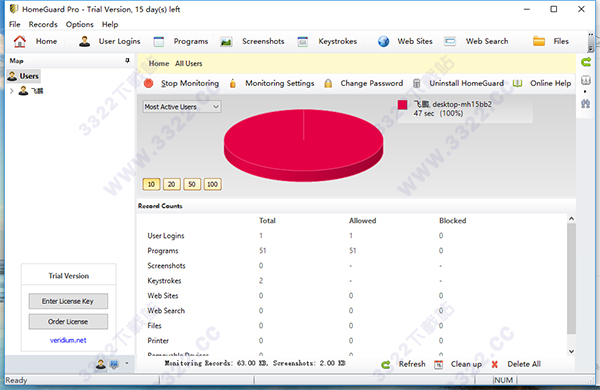Click Record Counts scrollbar up arrow
This screenshot has width=600, height=390.
click(x=571, y=219)
